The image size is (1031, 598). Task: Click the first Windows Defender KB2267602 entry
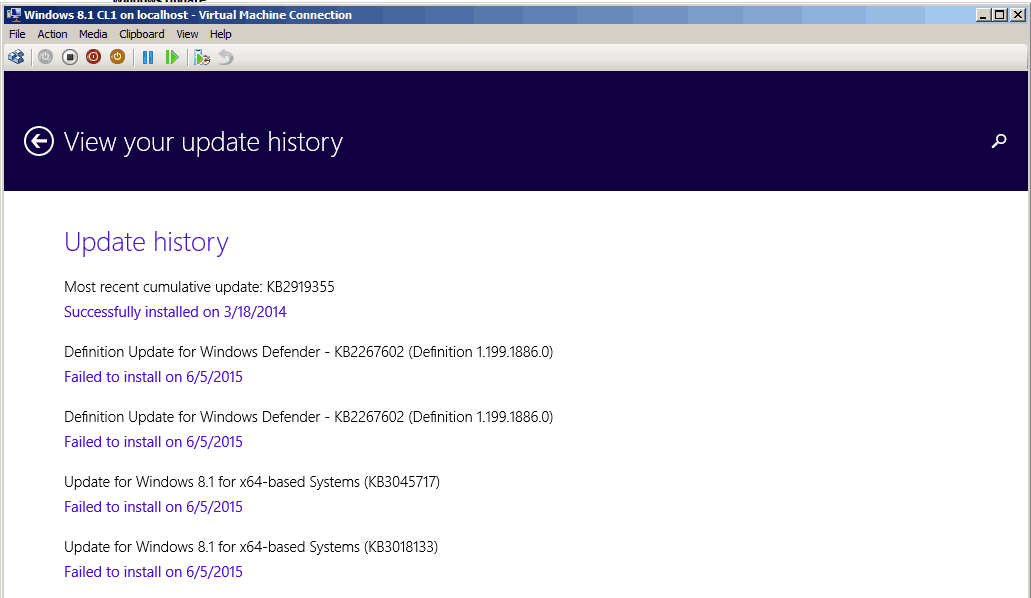(308, 352)
